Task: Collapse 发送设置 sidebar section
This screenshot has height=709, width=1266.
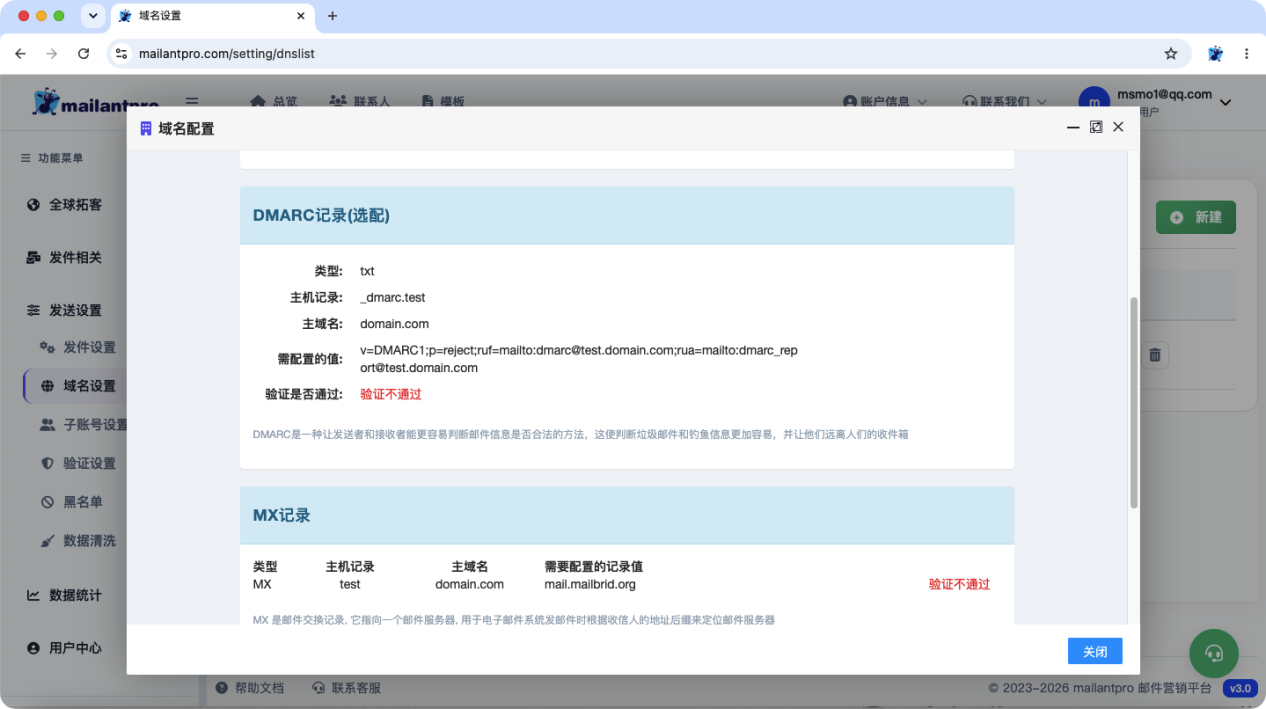Action: [x=75, y=311]
